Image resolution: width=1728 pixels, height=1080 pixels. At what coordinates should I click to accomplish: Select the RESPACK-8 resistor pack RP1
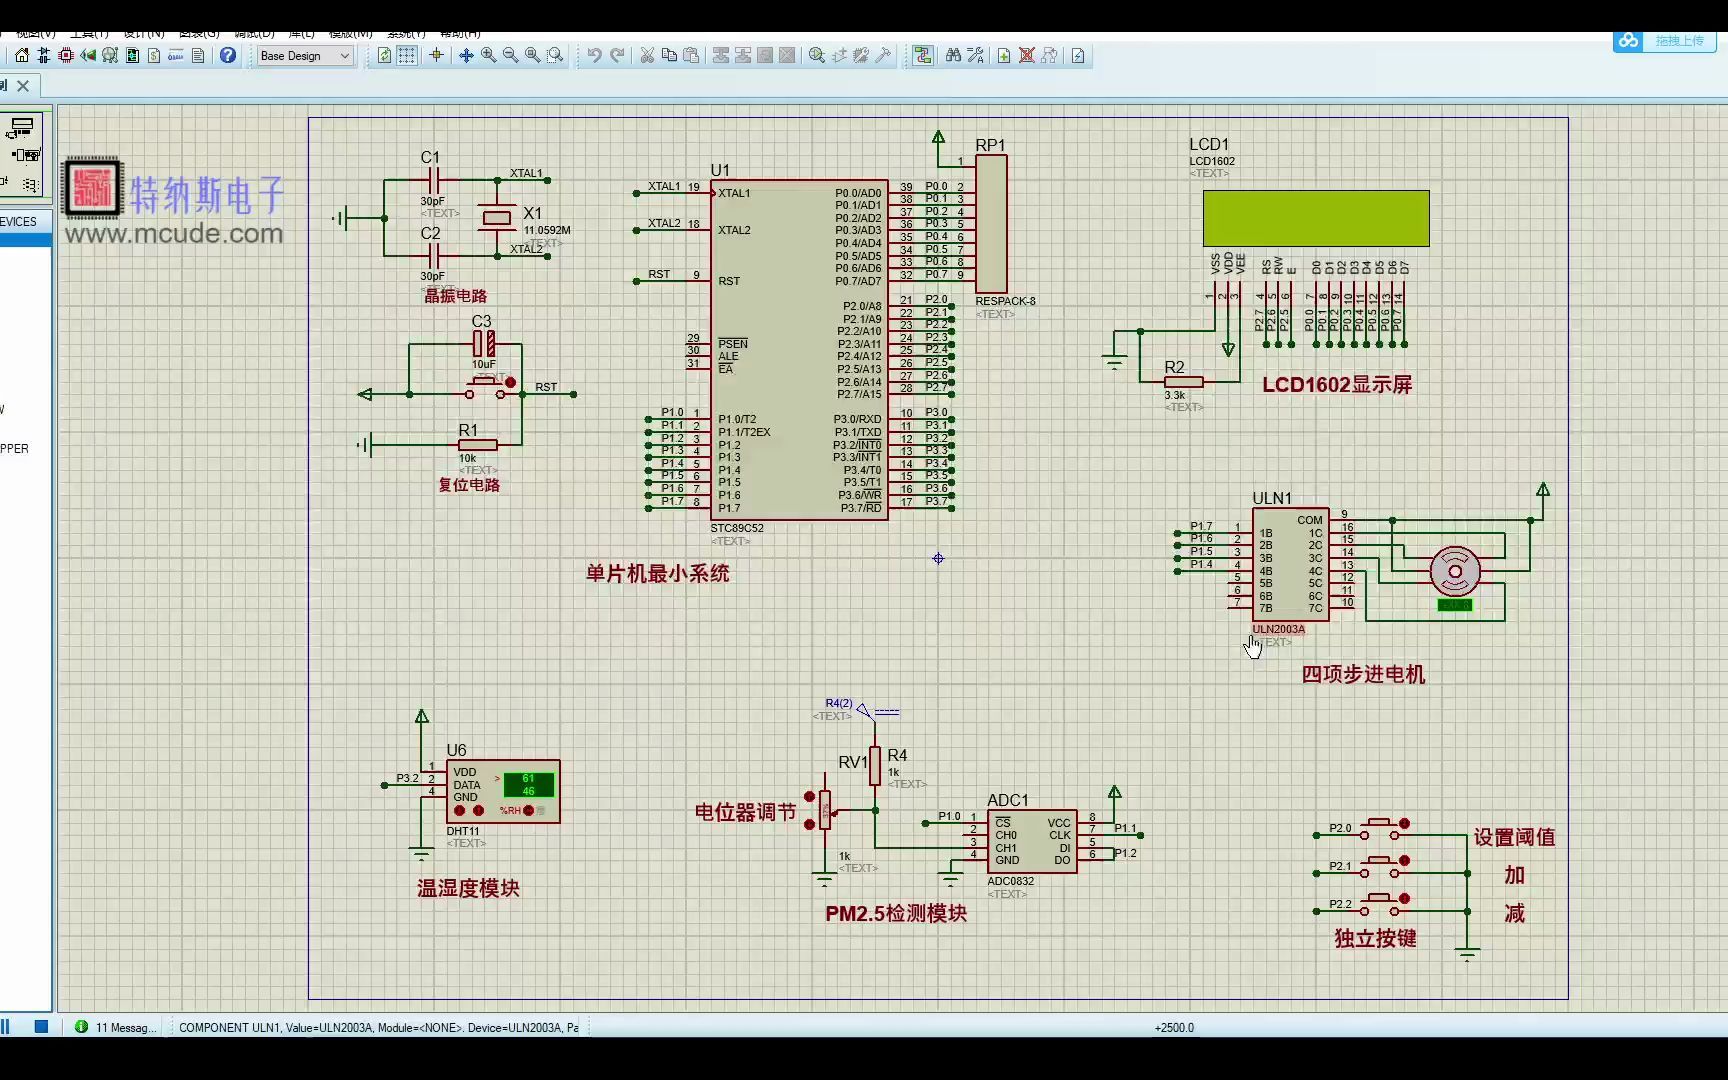pos(991,224)
